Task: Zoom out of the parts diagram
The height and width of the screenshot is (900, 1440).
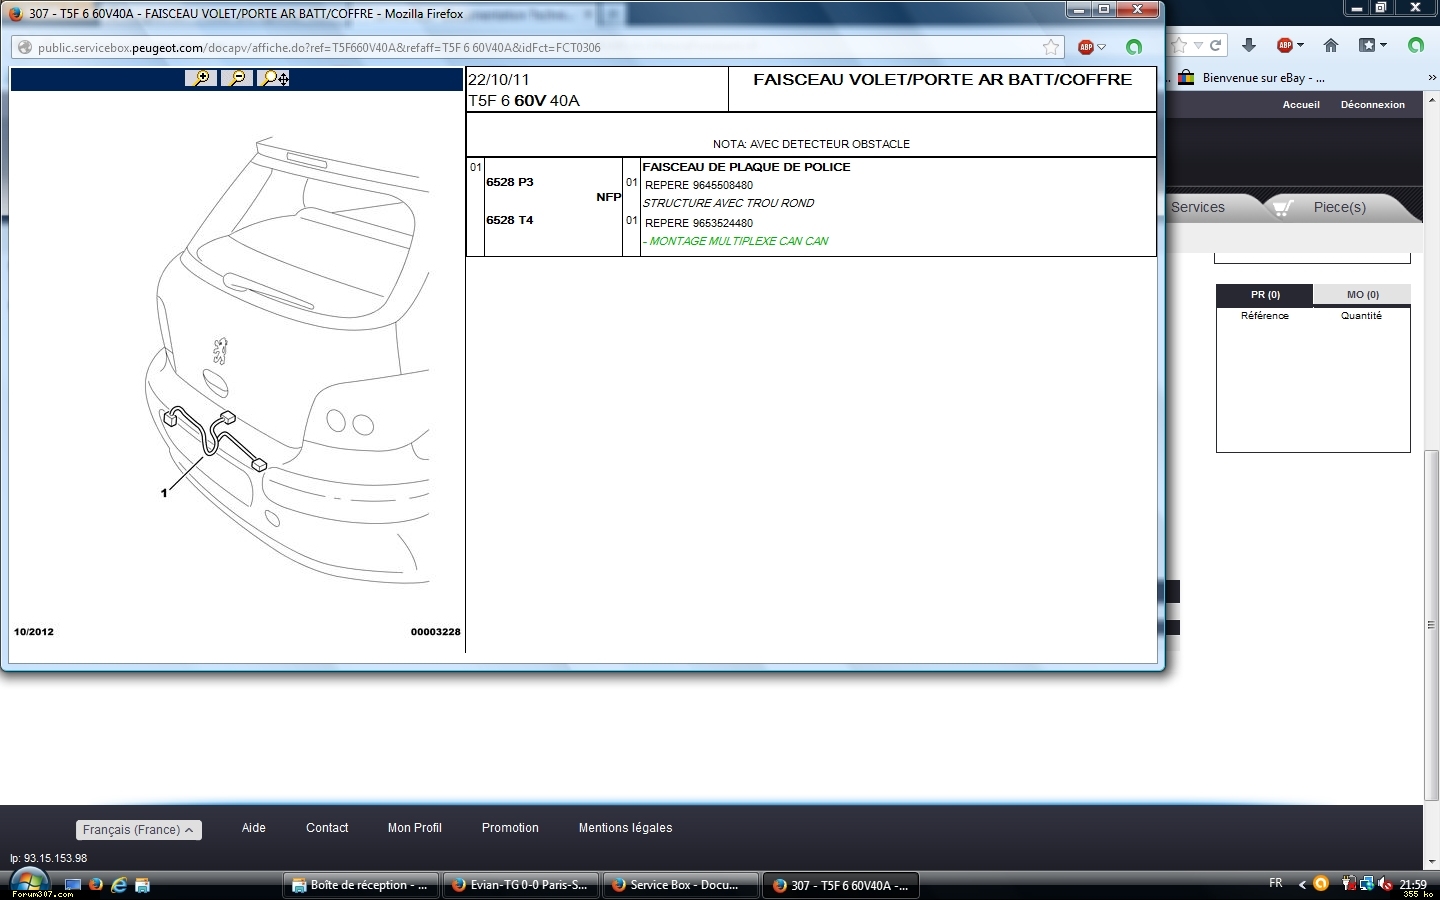Action: pyautogui.click(x=237, y=78)
